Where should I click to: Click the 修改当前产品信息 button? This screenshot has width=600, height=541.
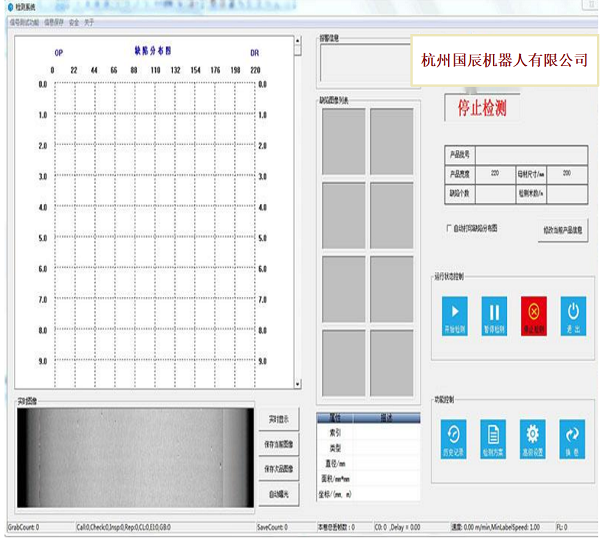564,229
